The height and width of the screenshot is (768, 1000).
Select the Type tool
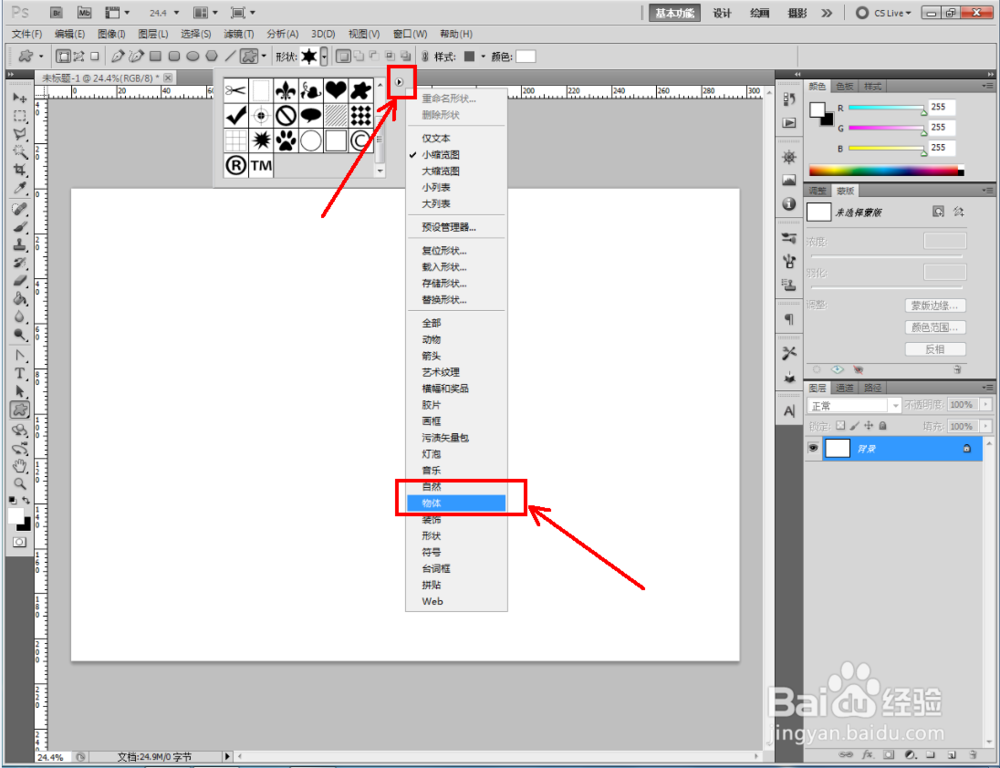pos(20,374)
